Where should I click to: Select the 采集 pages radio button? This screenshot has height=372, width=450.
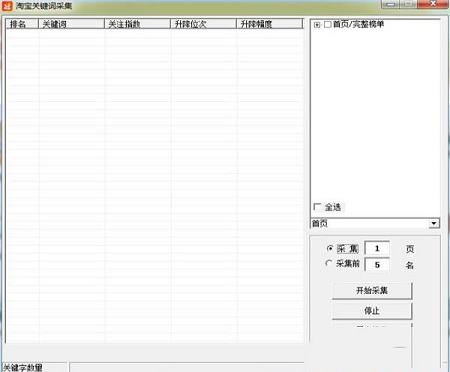(330, 249)
